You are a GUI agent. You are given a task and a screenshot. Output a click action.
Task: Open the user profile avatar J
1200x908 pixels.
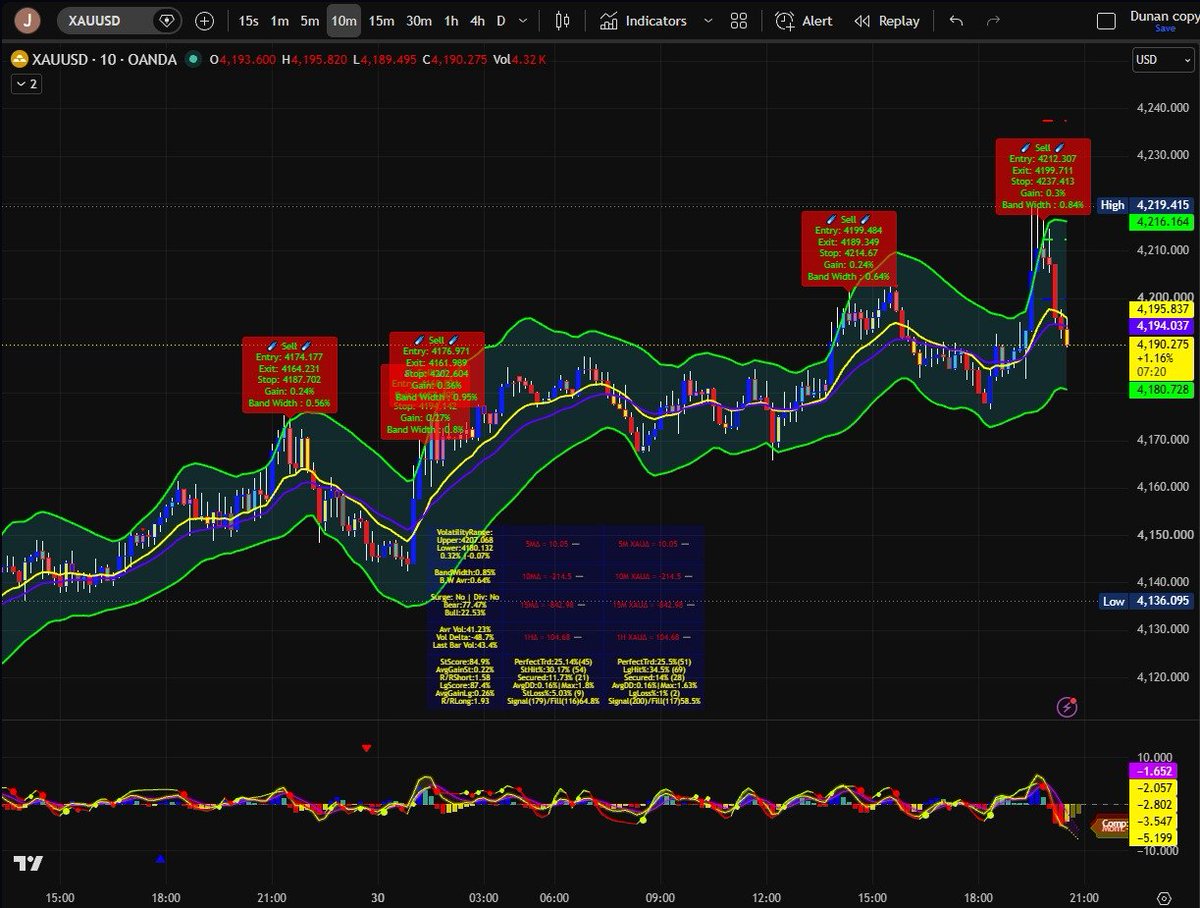tap(30, 20)
